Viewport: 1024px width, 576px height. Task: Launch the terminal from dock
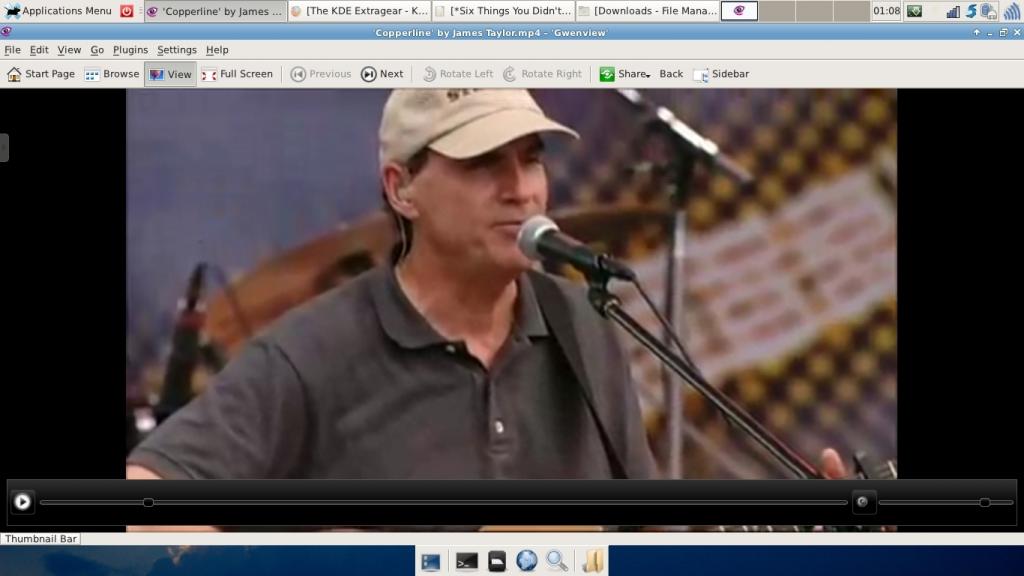466,561
